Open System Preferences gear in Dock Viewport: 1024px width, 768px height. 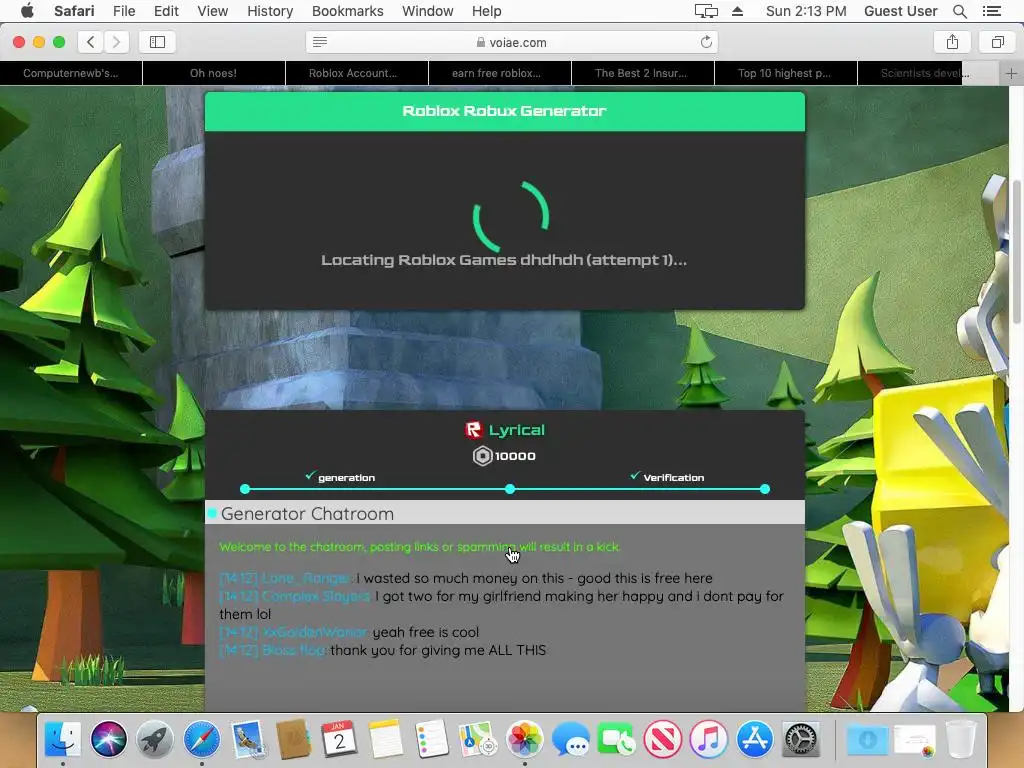click(x=801, y=739)
